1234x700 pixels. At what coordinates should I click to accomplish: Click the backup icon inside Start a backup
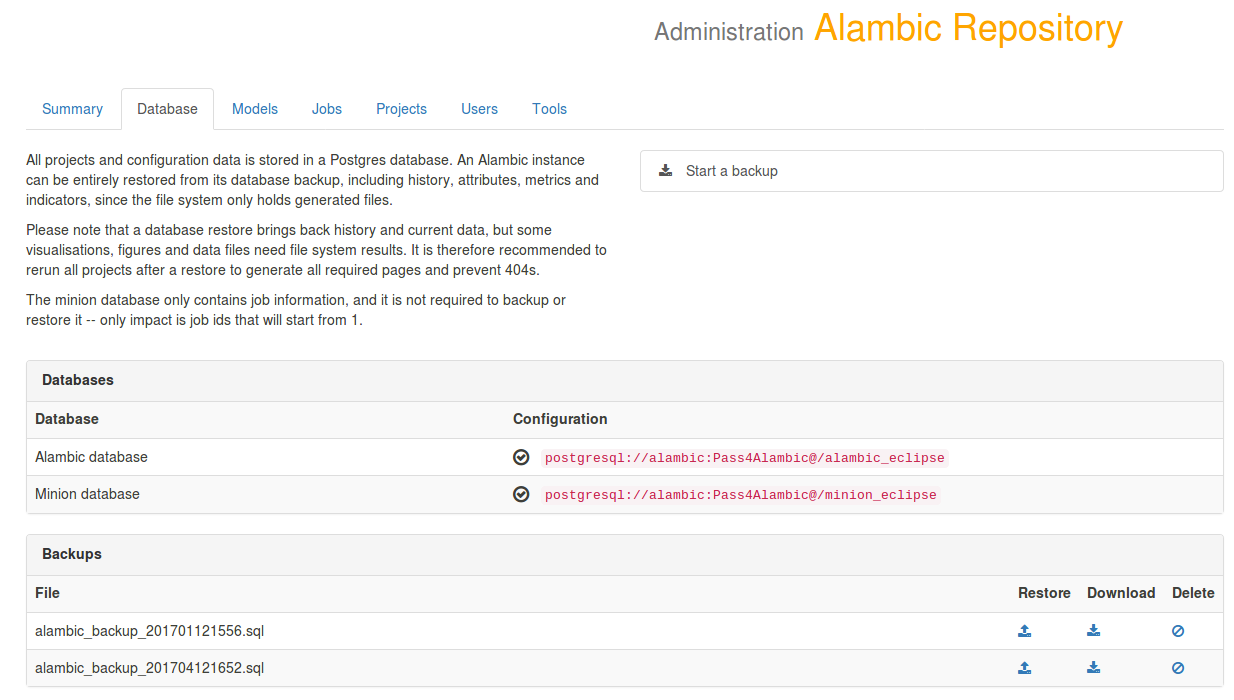(x=665, y=170)
